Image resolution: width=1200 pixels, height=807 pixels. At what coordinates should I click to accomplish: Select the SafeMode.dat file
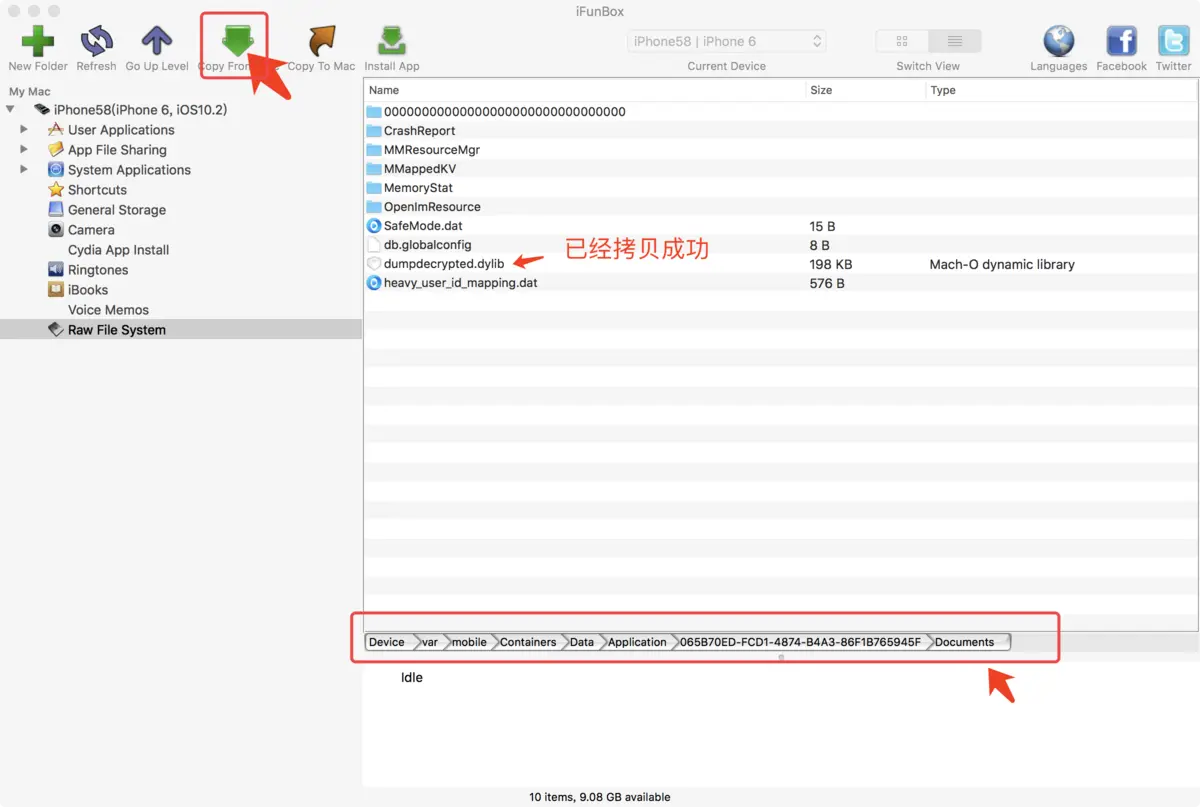tap(781, 226)
